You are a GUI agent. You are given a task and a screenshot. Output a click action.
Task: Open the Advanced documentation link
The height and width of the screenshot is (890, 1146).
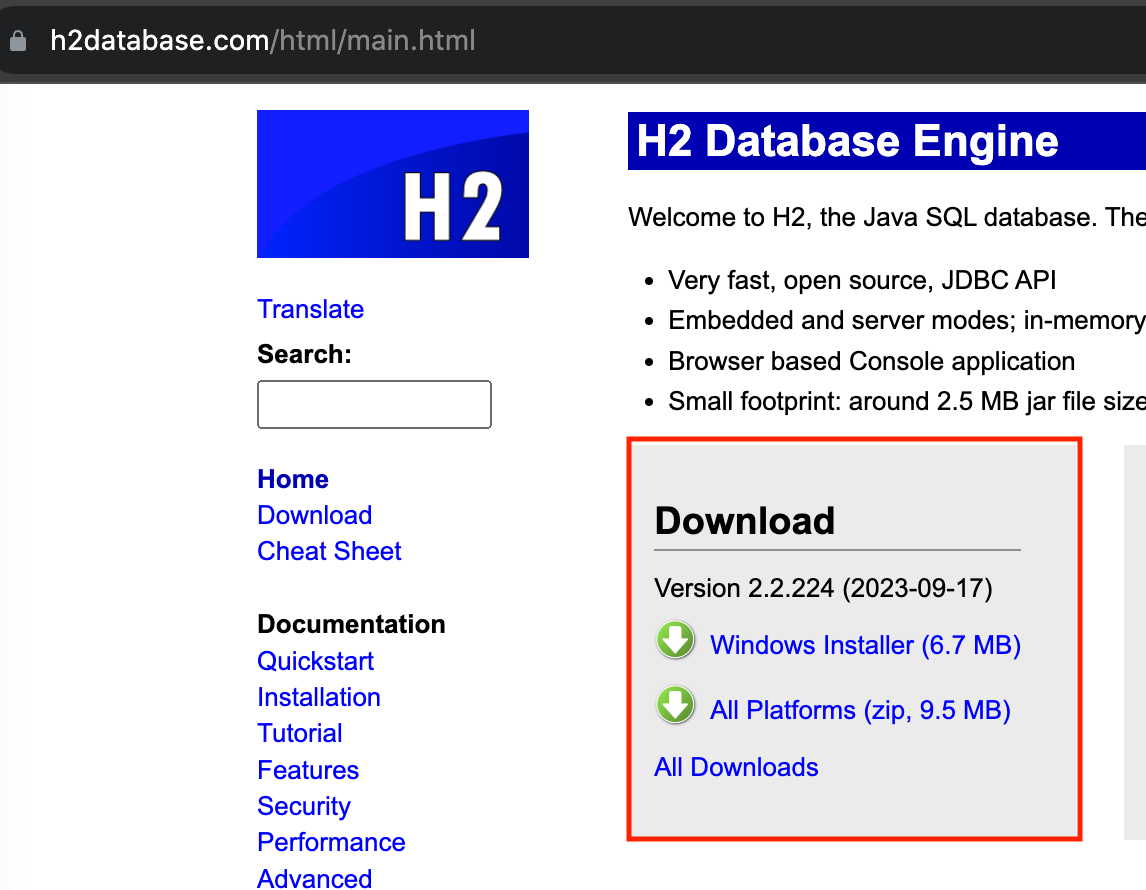[314, 878]
